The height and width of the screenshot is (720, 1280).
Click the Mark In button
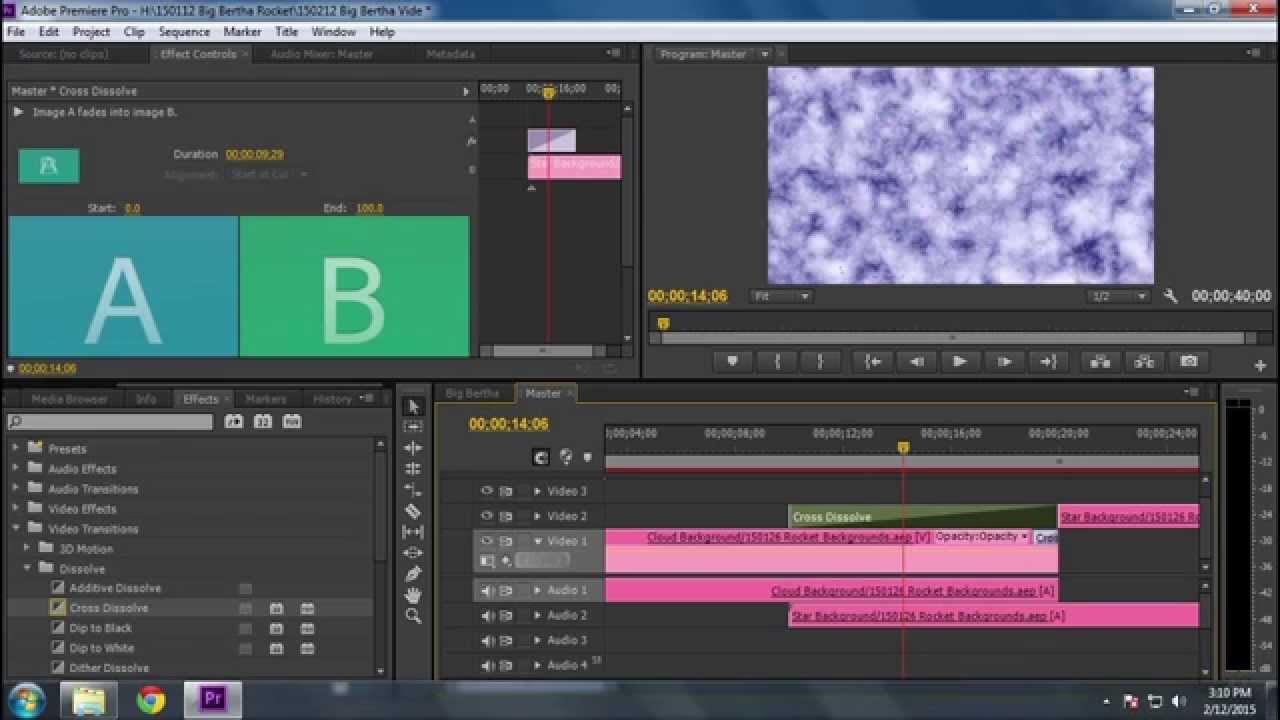pos(777,362)
